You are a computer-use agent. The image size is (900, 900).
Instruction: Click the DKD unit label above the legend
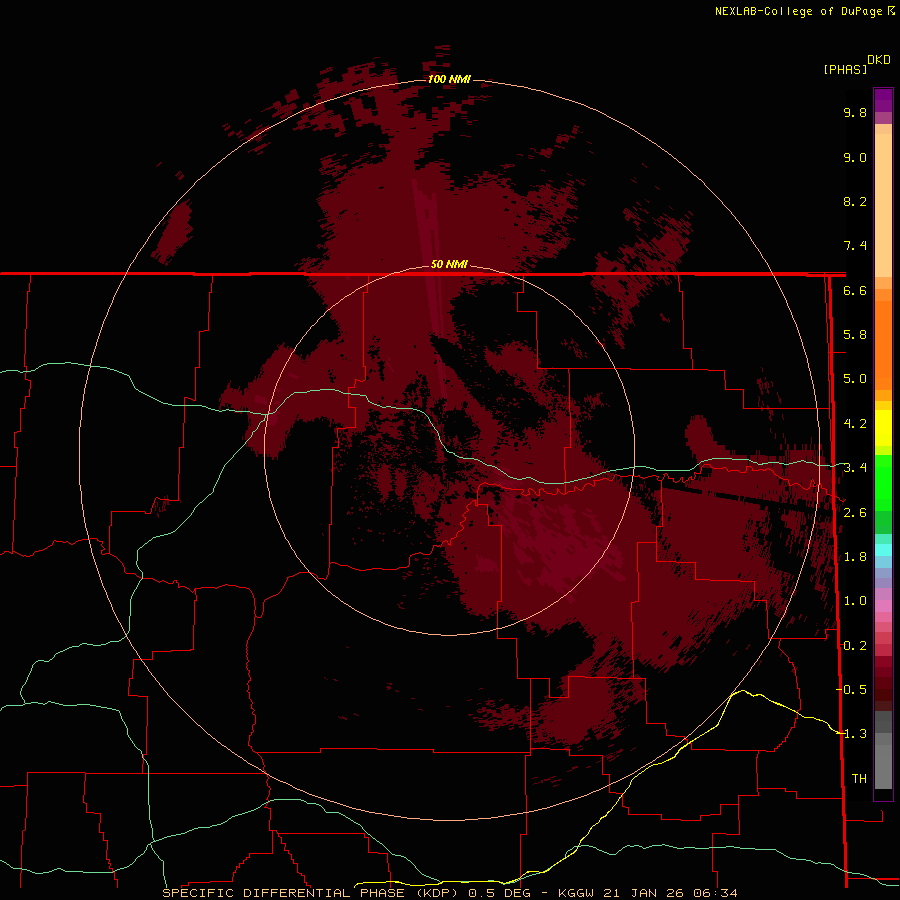(879, 60)
